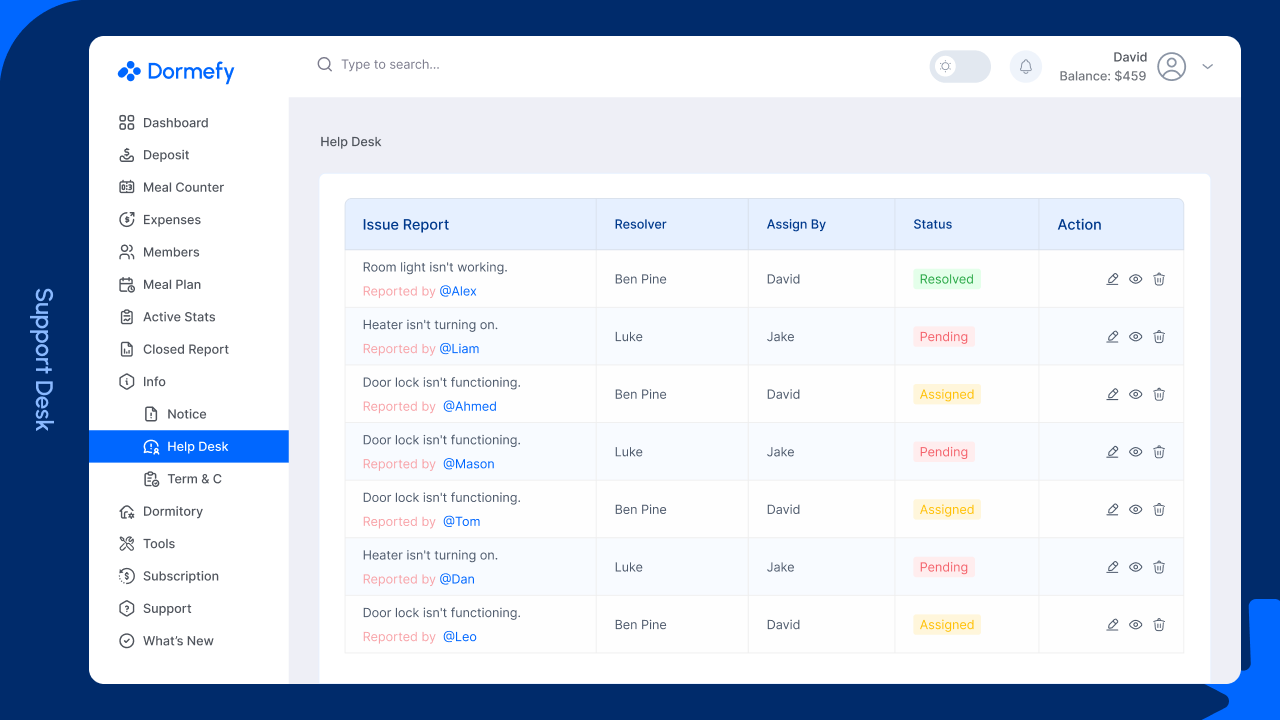
Task: View the Heater issue by Dan
Action: click(x=1135, y=567)
